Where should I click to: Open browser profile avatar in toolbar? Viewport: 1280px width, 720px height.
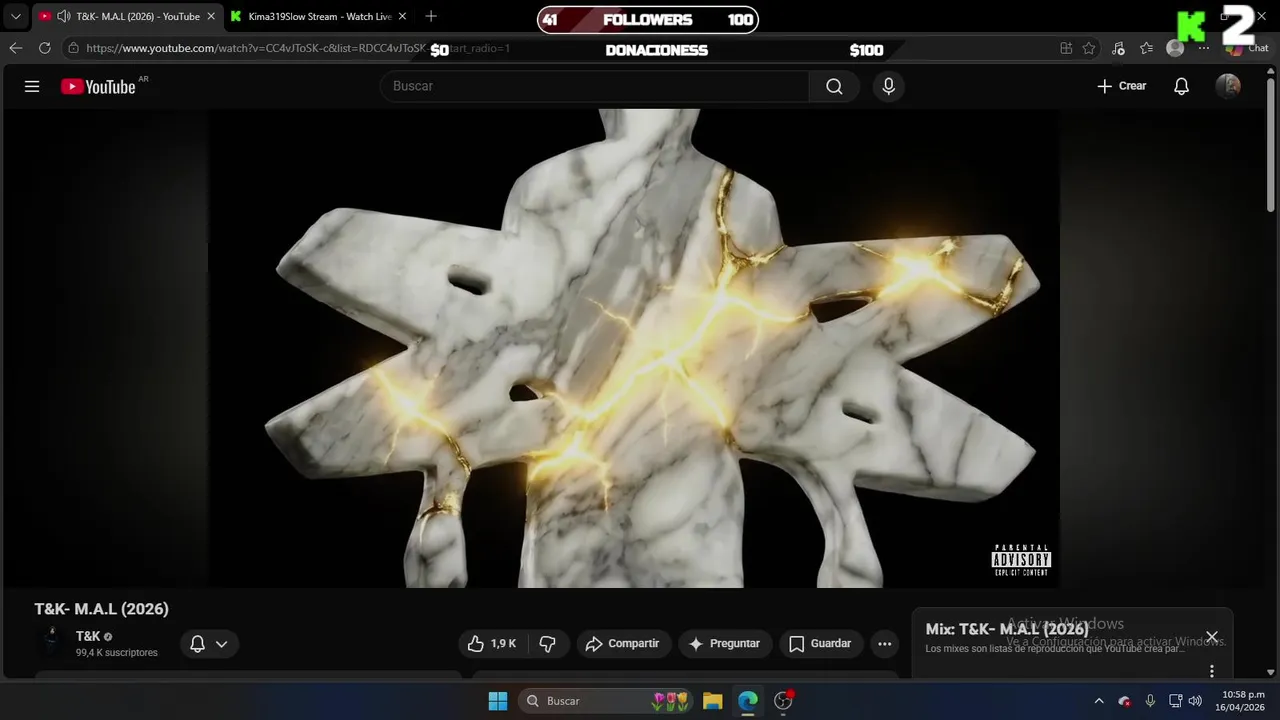(1175, 48)
